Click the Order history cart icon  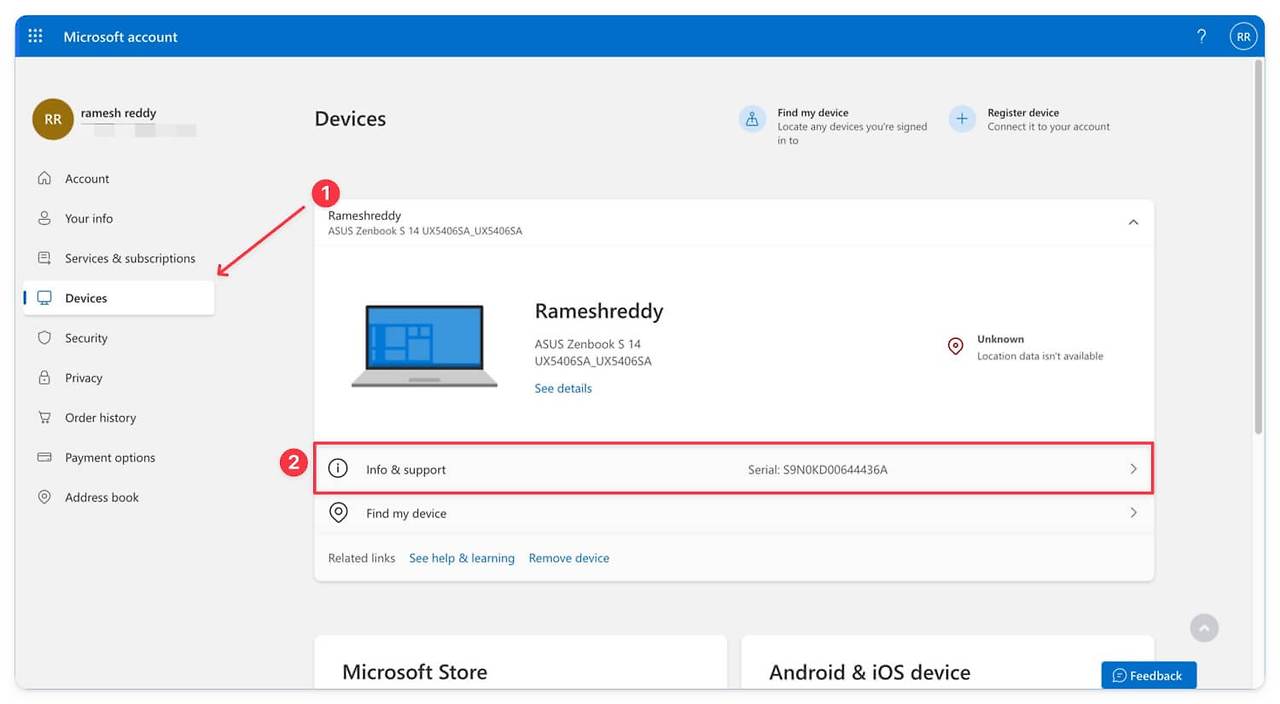coord(44,417)
